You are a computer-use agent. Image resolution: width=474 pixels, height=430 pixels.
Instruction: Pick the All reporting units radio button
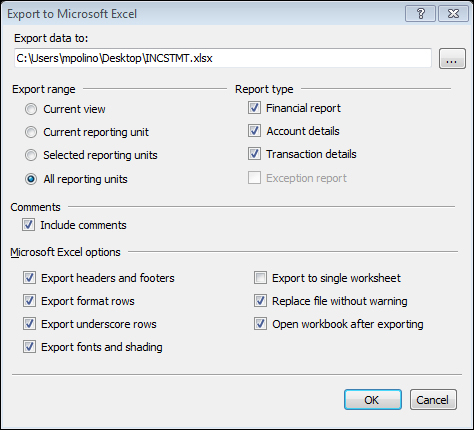pos(31,179)
